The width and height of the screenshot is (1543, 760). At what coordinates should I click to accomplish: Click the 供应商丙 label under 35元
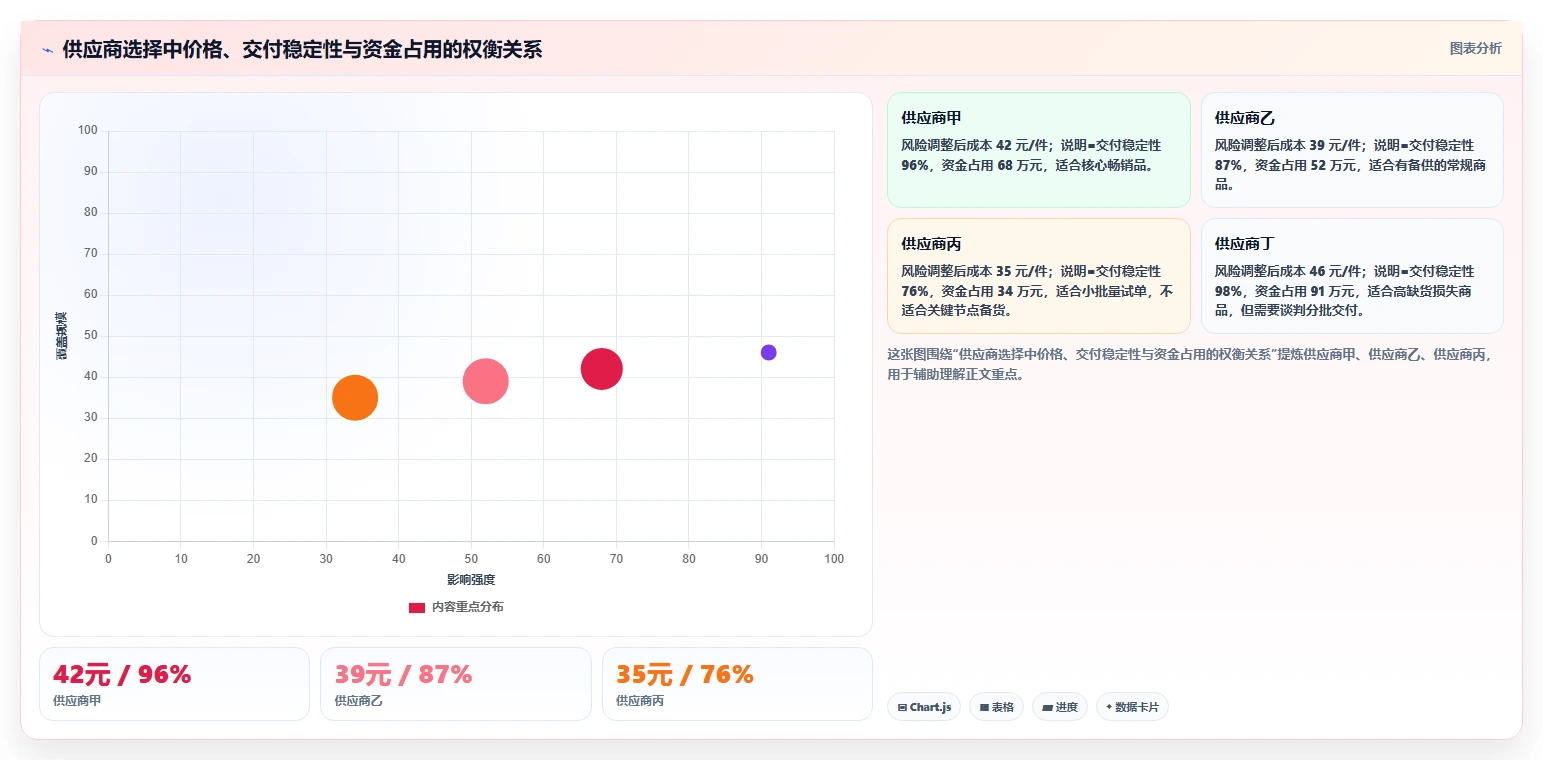(x=640, y=701)
